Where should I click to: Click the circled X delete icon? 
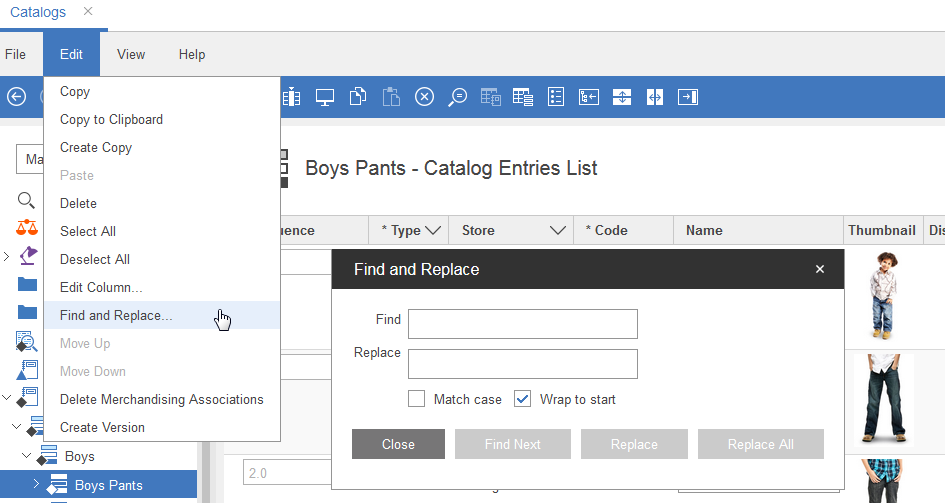(424, 97)
